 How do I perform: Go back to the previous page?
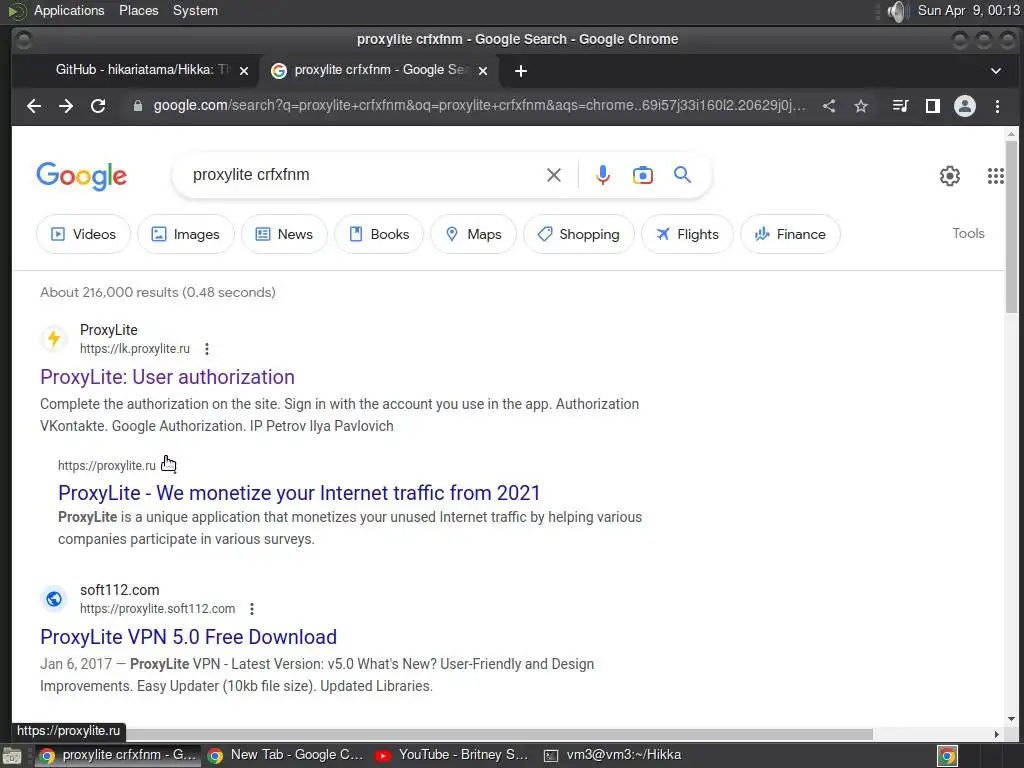[34, 106]
